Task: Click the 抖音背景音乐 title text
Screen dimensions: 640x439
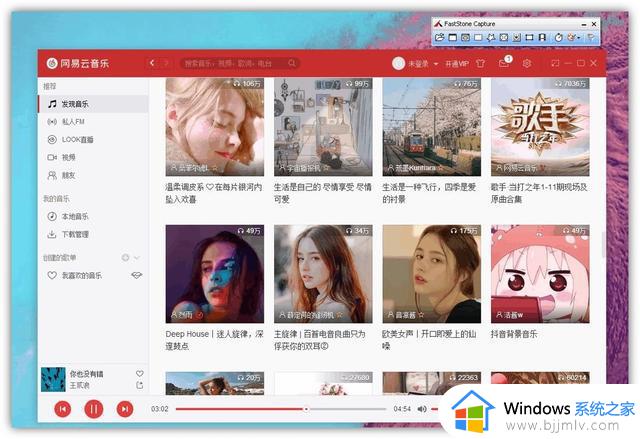Action: pyautogui.click(x=514, y=334)
